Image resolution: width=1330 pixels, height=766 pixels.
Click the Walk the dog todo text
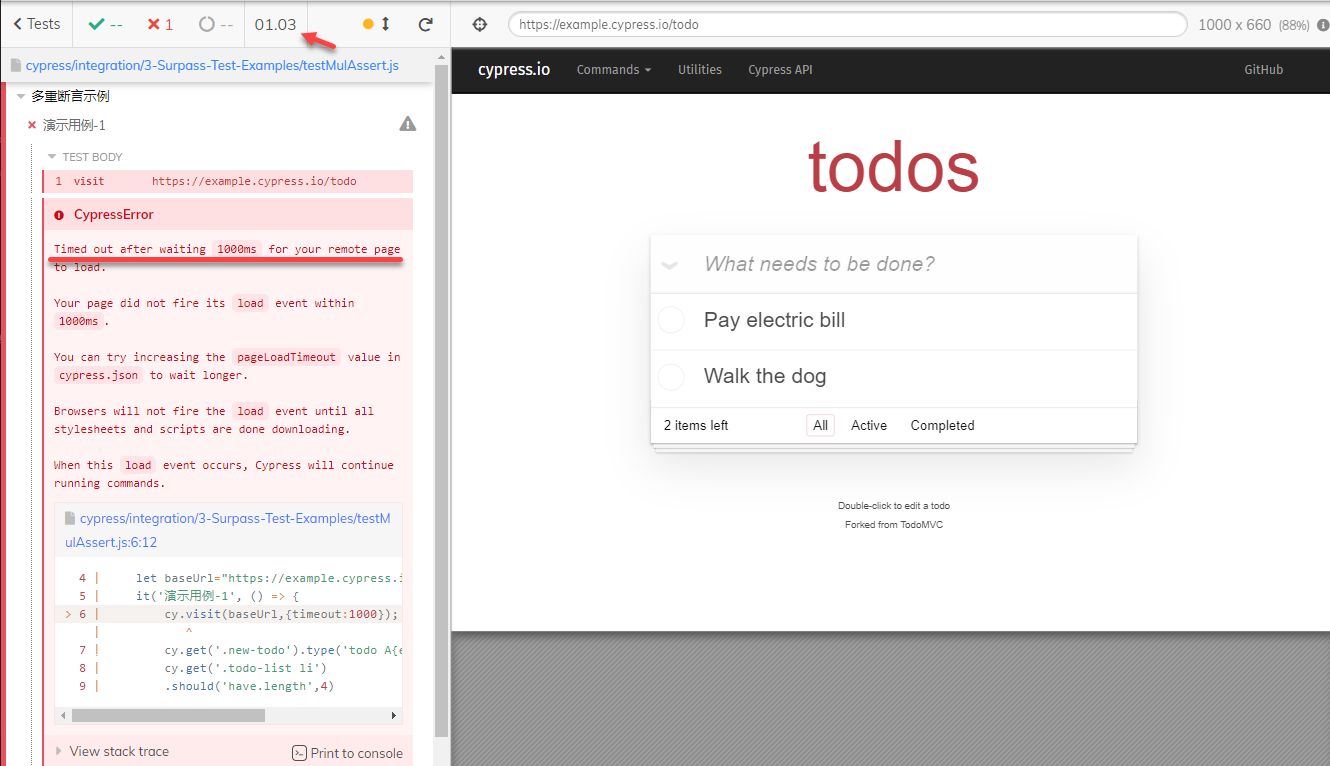[x=765, y=377]
